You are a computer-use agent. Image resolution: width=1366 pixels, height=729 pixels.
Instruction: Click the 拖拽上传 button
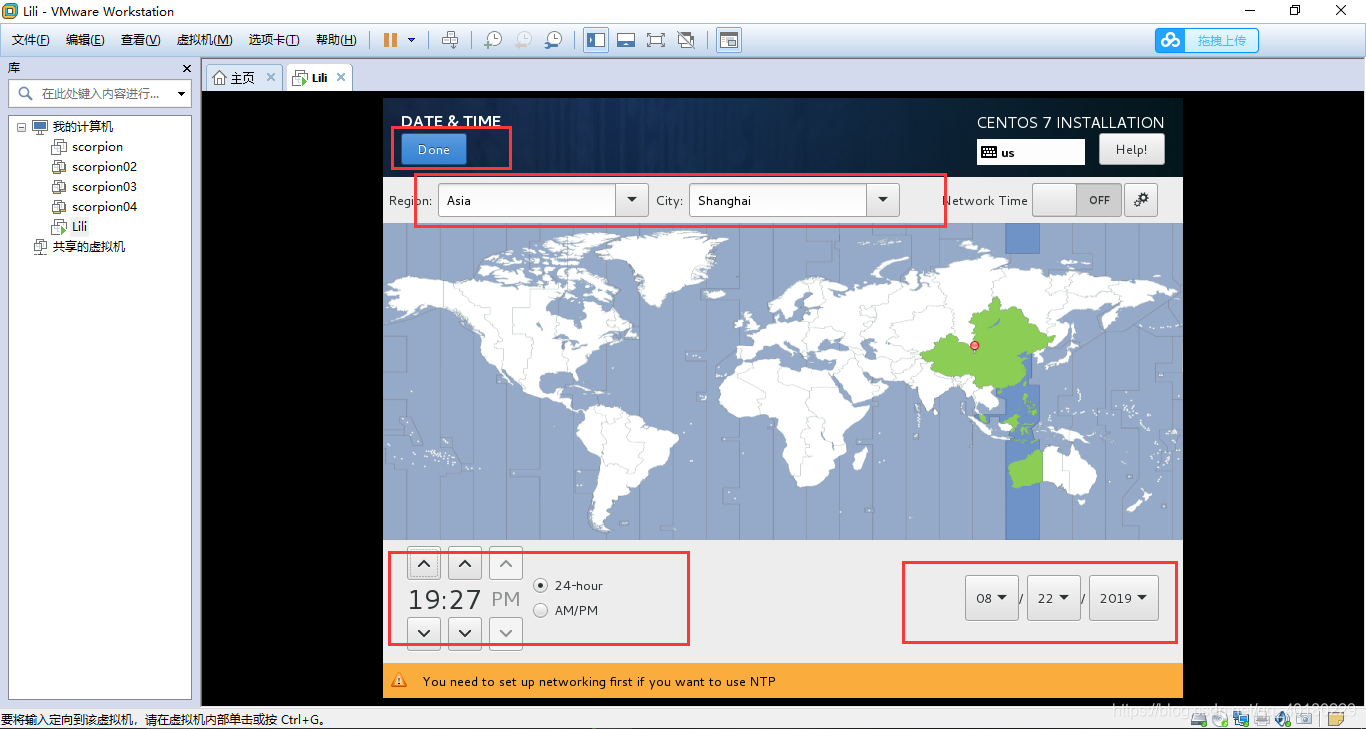(1207, 40)
